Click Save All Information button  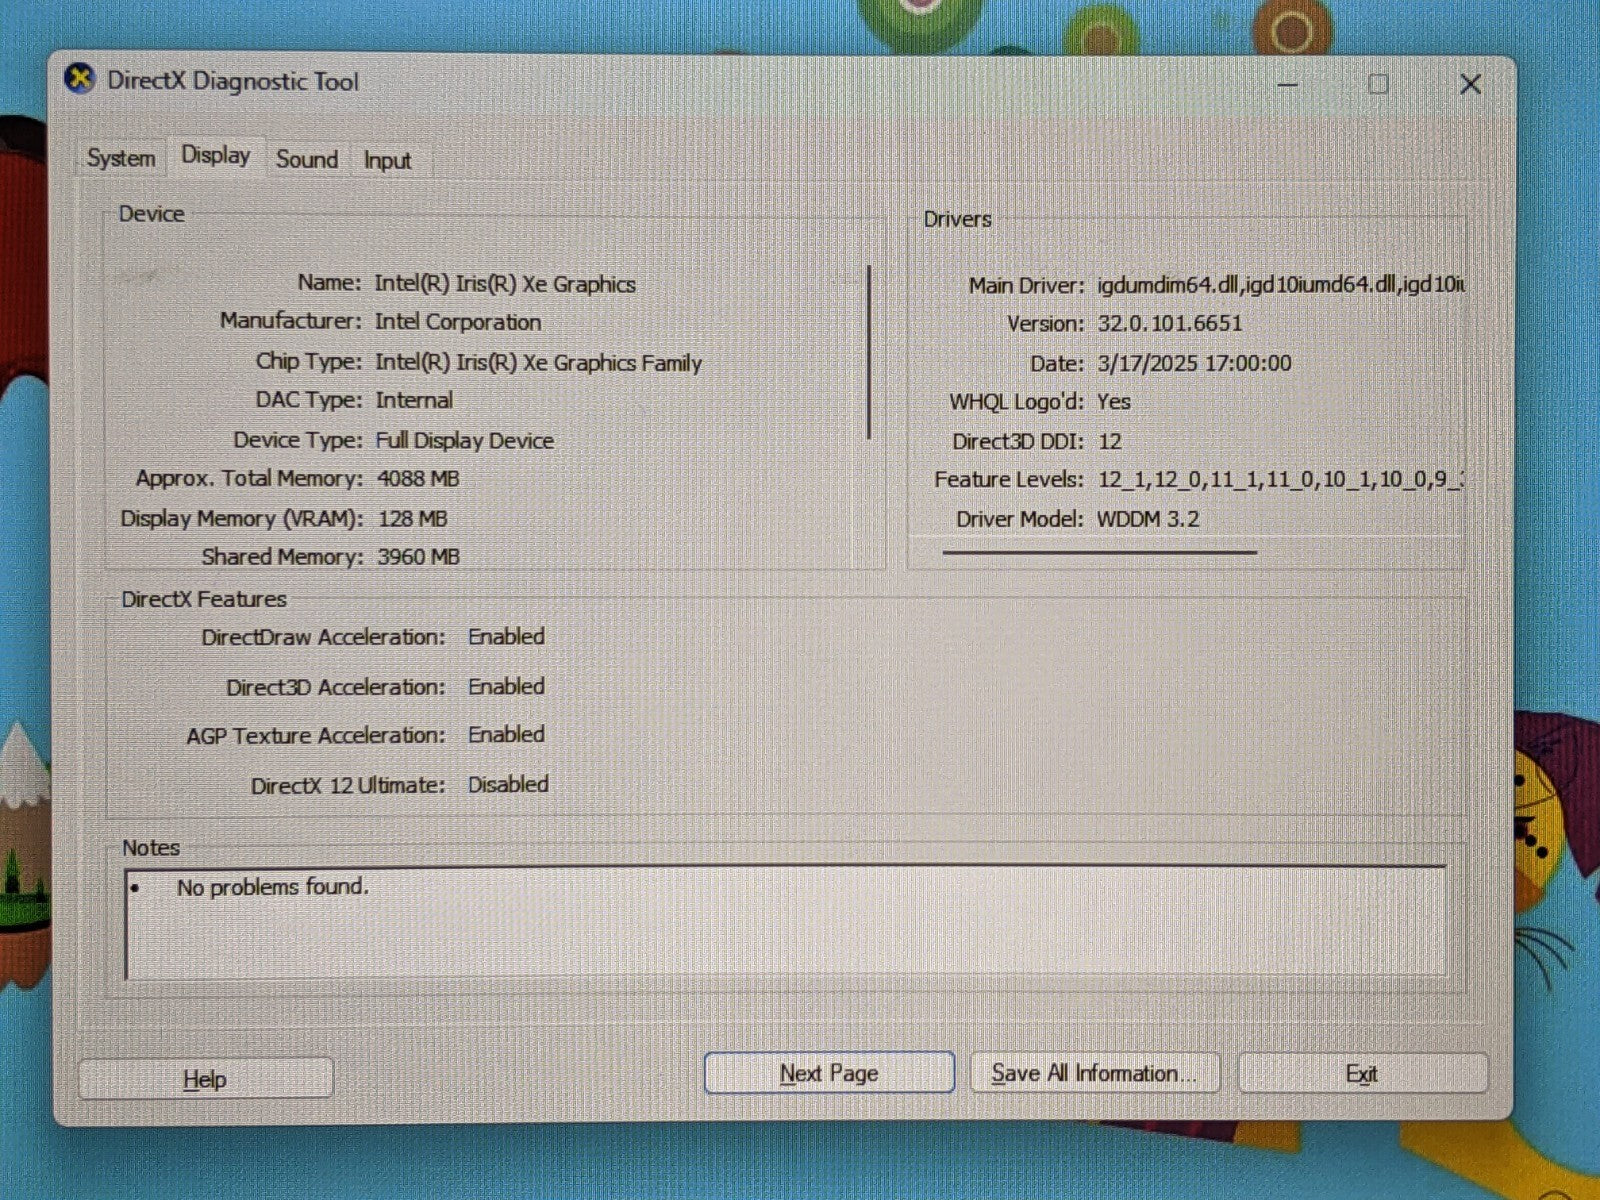click(1094, 1073)
